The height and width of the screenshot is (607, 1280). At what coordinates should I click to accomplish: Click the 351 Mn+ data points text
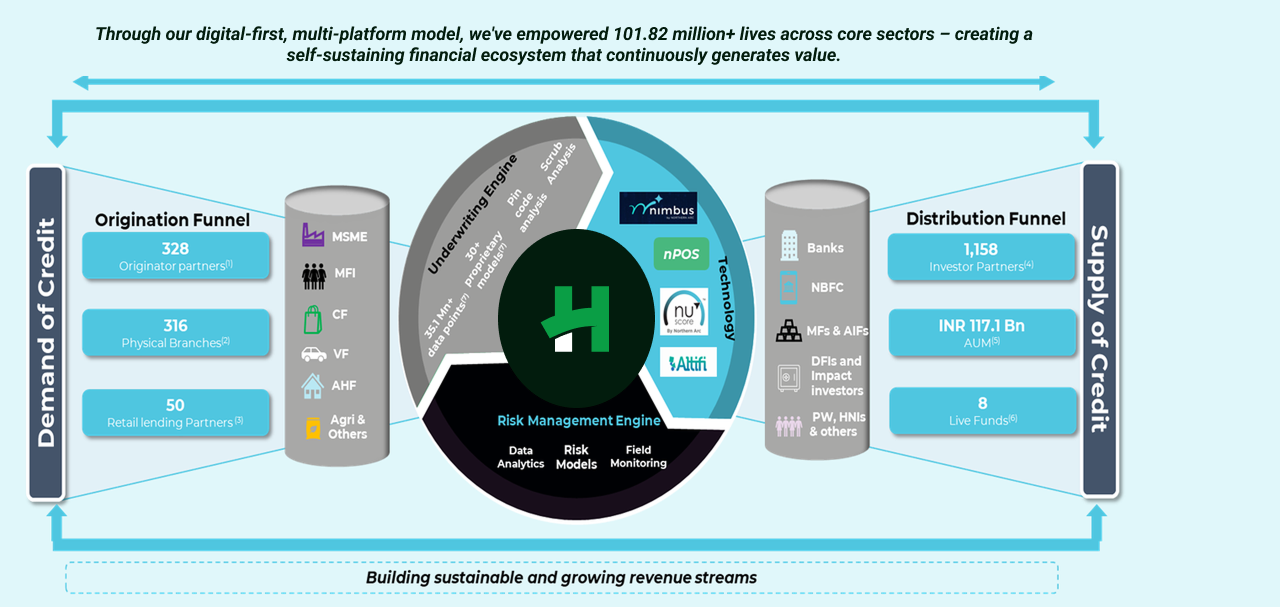(x=447, y=323)
